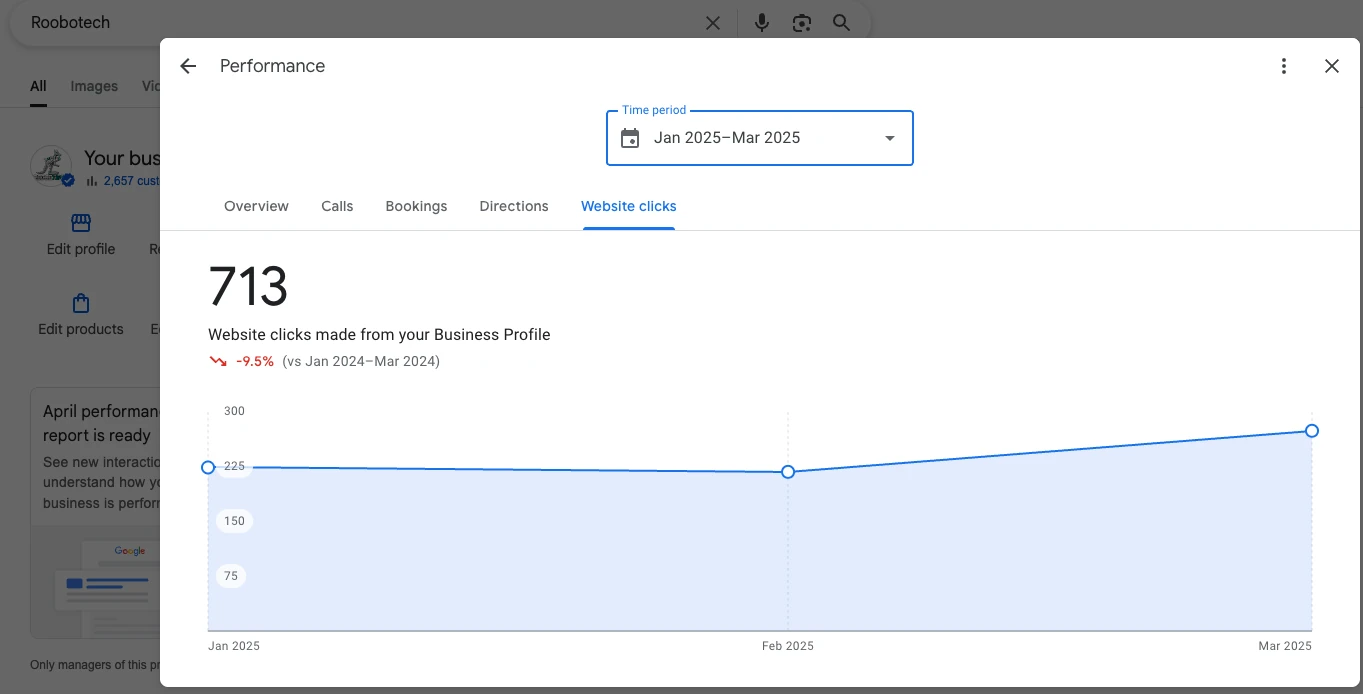Click the Jan 2025 x-axis label

point(234,646)
